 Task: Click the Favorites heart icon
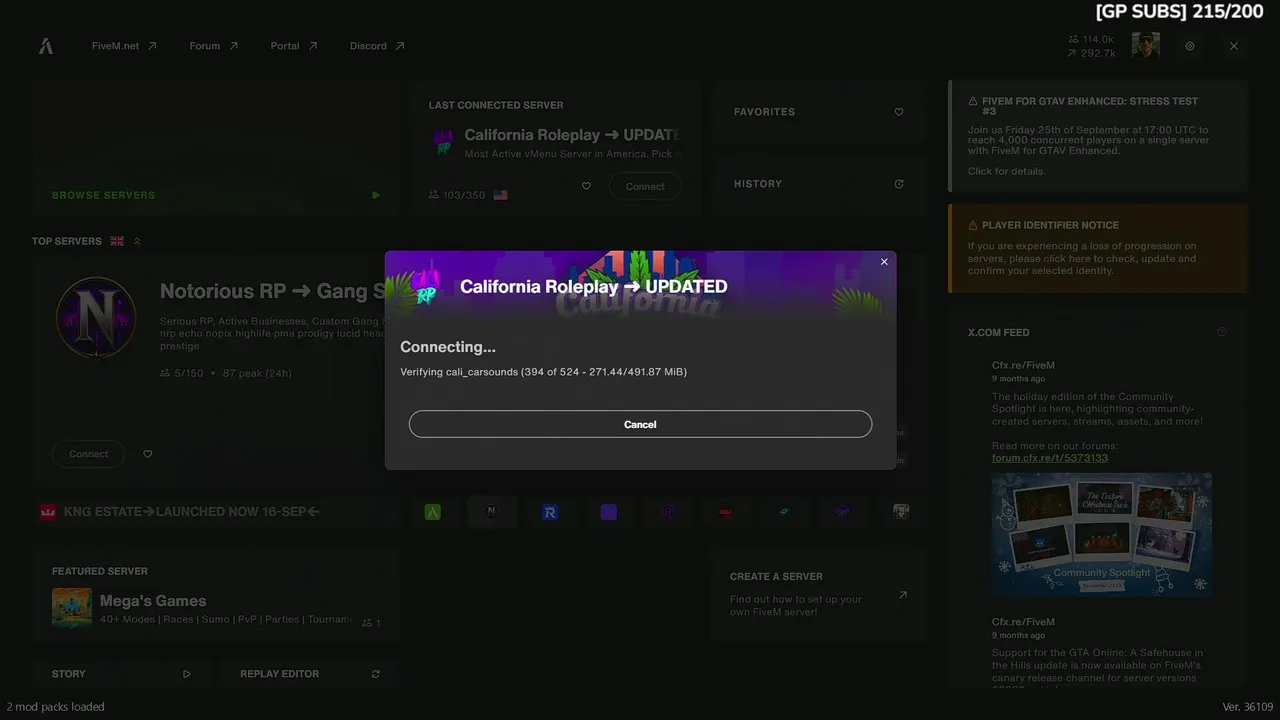[x=899, y=112]
